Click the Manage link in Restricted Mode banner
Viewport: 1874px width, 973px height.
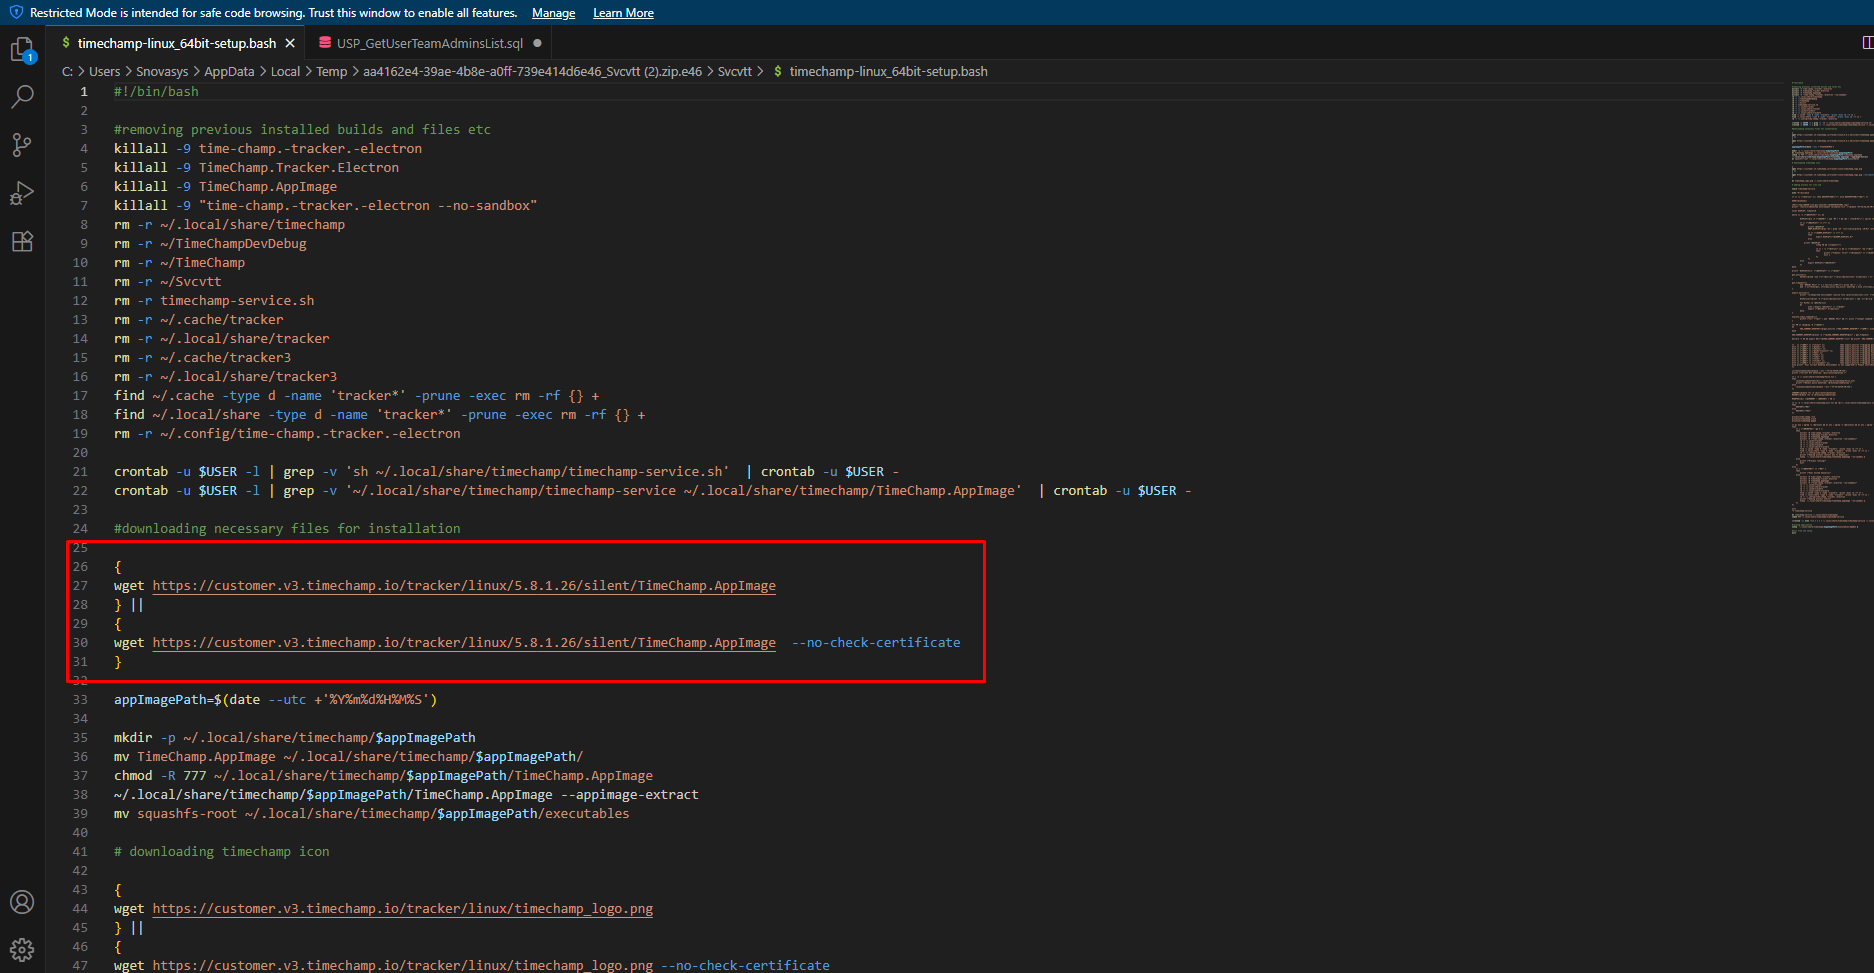coord(553,13)
